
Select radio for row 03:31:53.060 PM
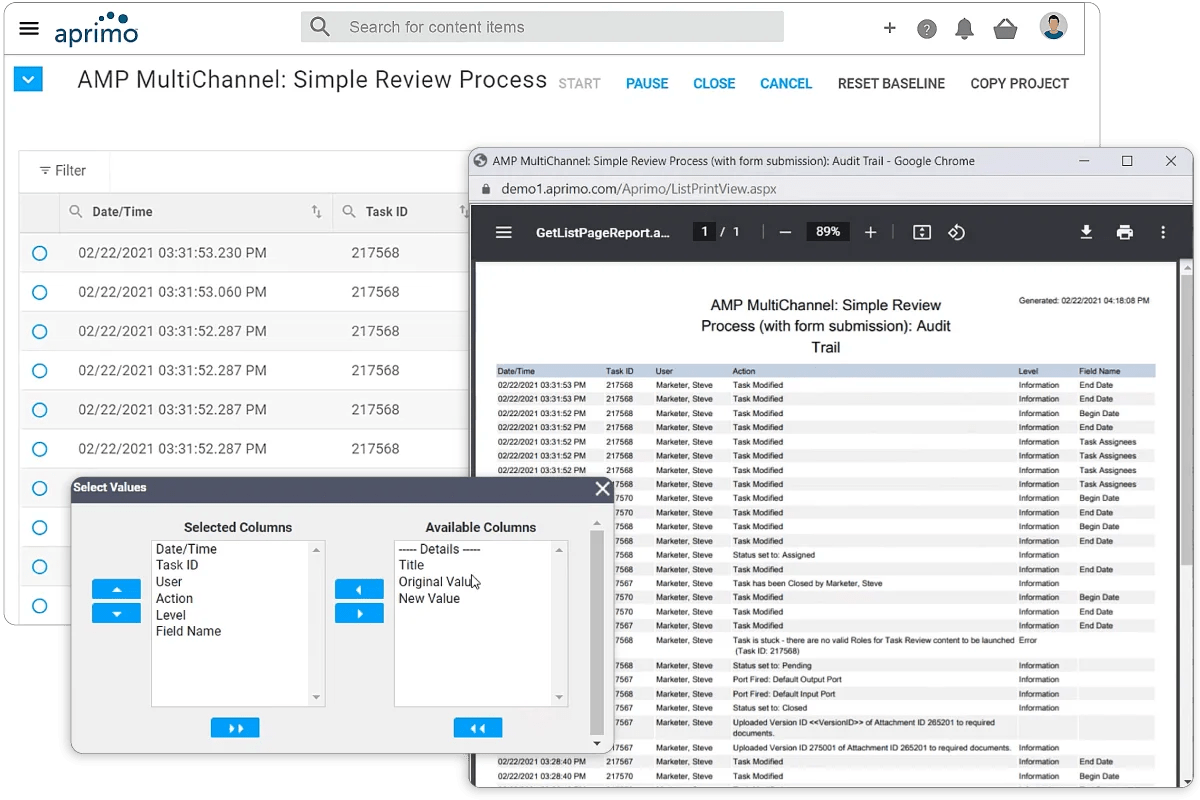point(39,292)
